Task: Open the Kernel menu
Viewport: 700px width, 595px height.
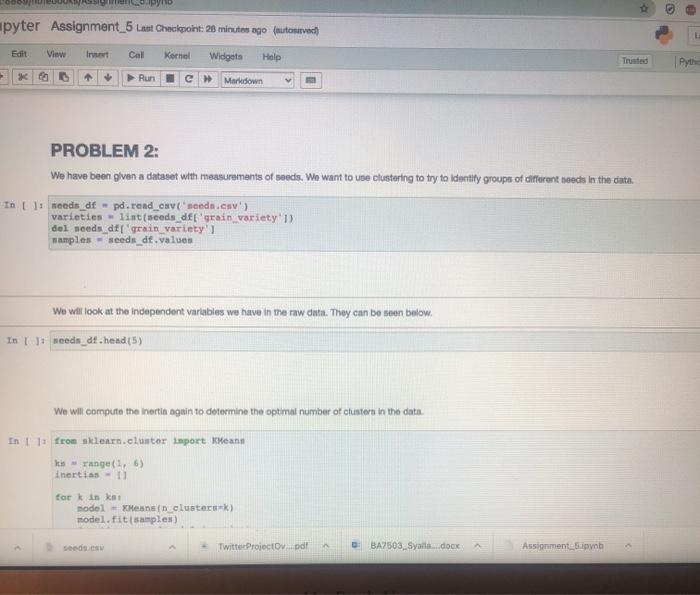Action: (x=177, y=56)
